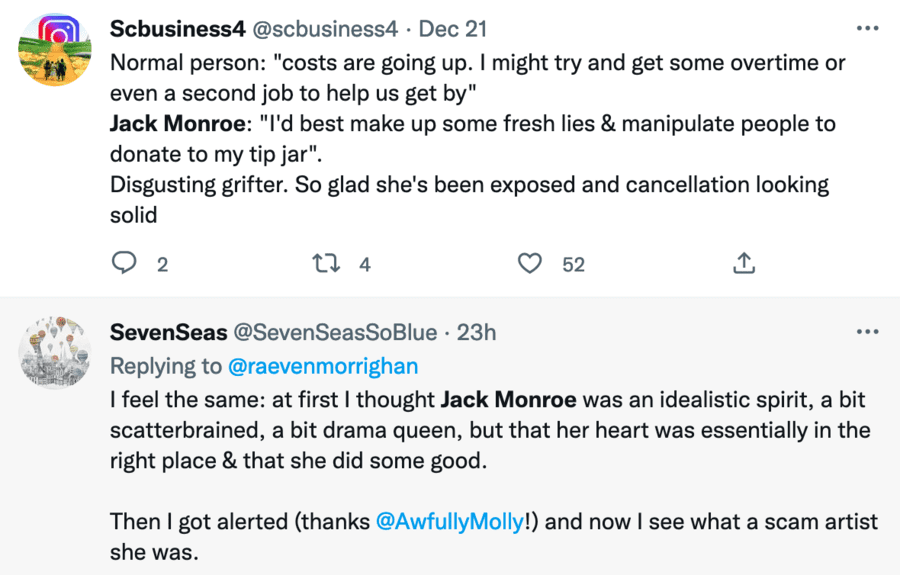Click the like count of 52
900x575 pixels.
(573, 265)
